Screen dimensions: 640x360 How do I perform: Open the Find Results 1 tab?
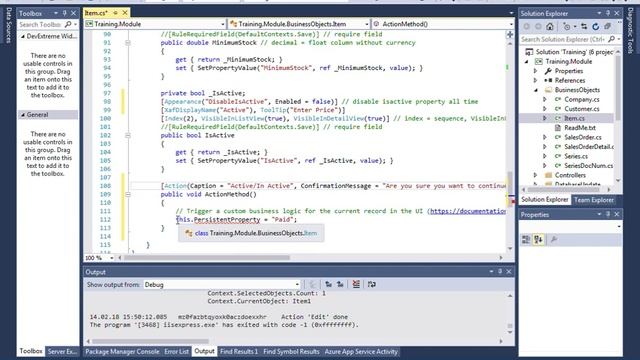click(x=239, y=351)
